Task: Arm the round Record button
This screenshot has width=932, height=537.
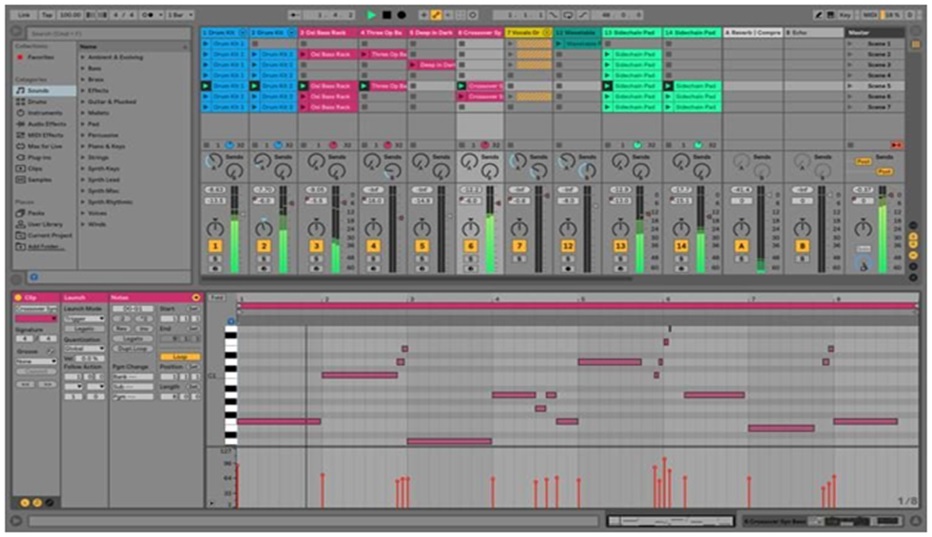Action: [x=402, y=15]
